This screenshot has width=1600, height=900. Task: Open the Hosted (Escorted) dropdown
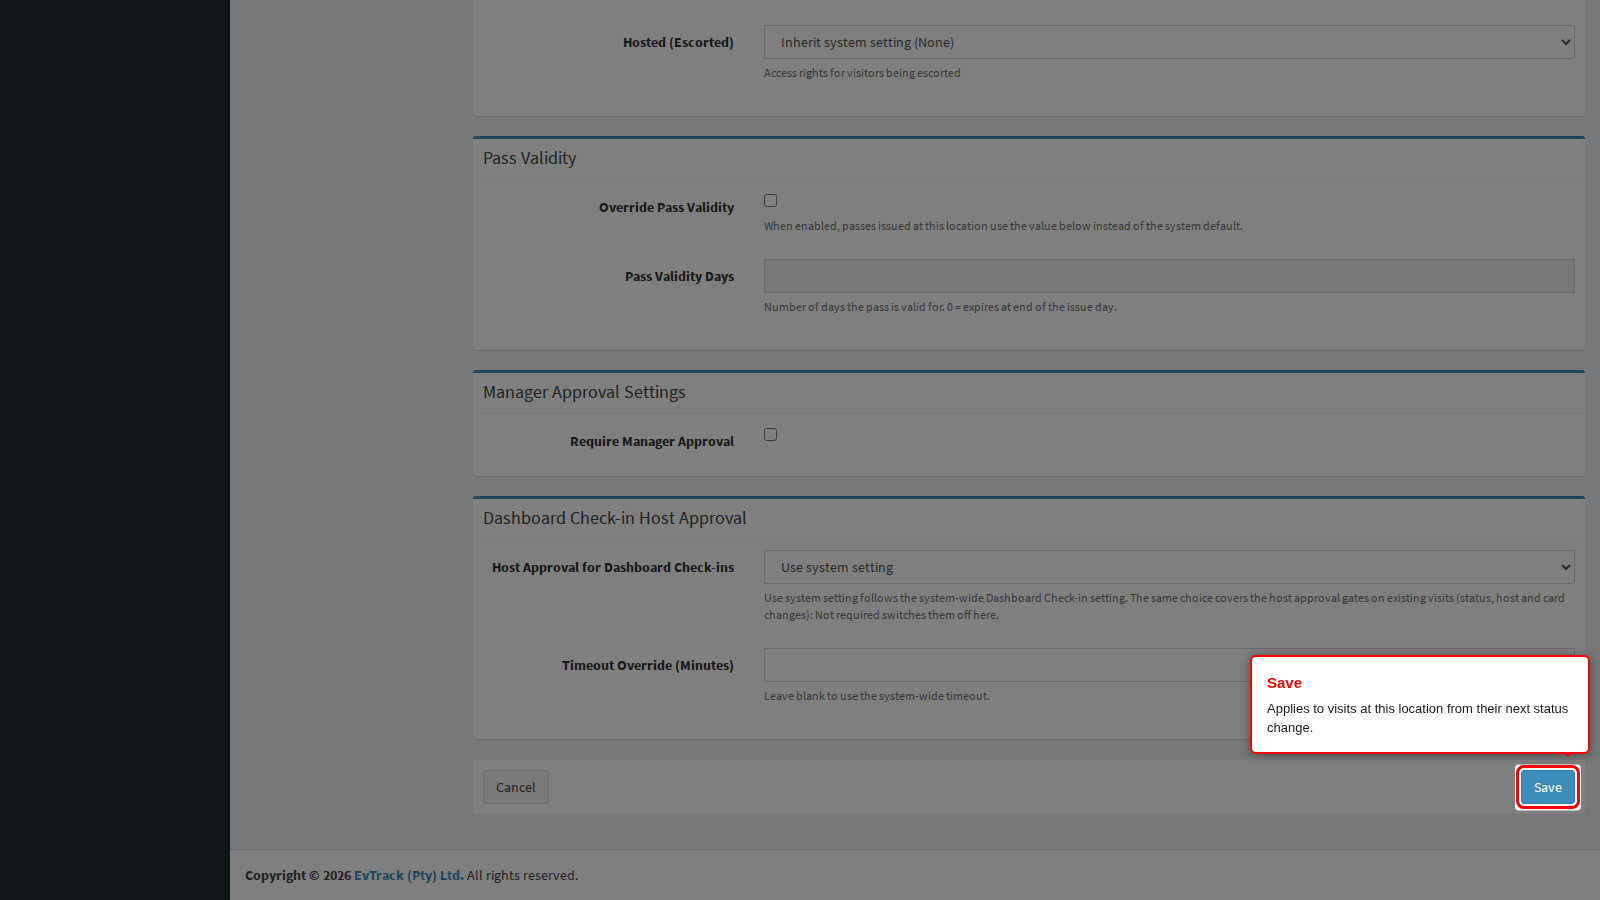pos(1169,42)
